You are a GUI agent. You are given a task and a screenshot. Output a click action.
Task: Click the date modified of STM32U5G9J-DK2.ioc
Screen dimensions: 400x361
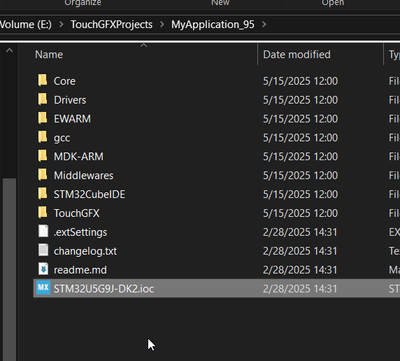click(300, 288)
